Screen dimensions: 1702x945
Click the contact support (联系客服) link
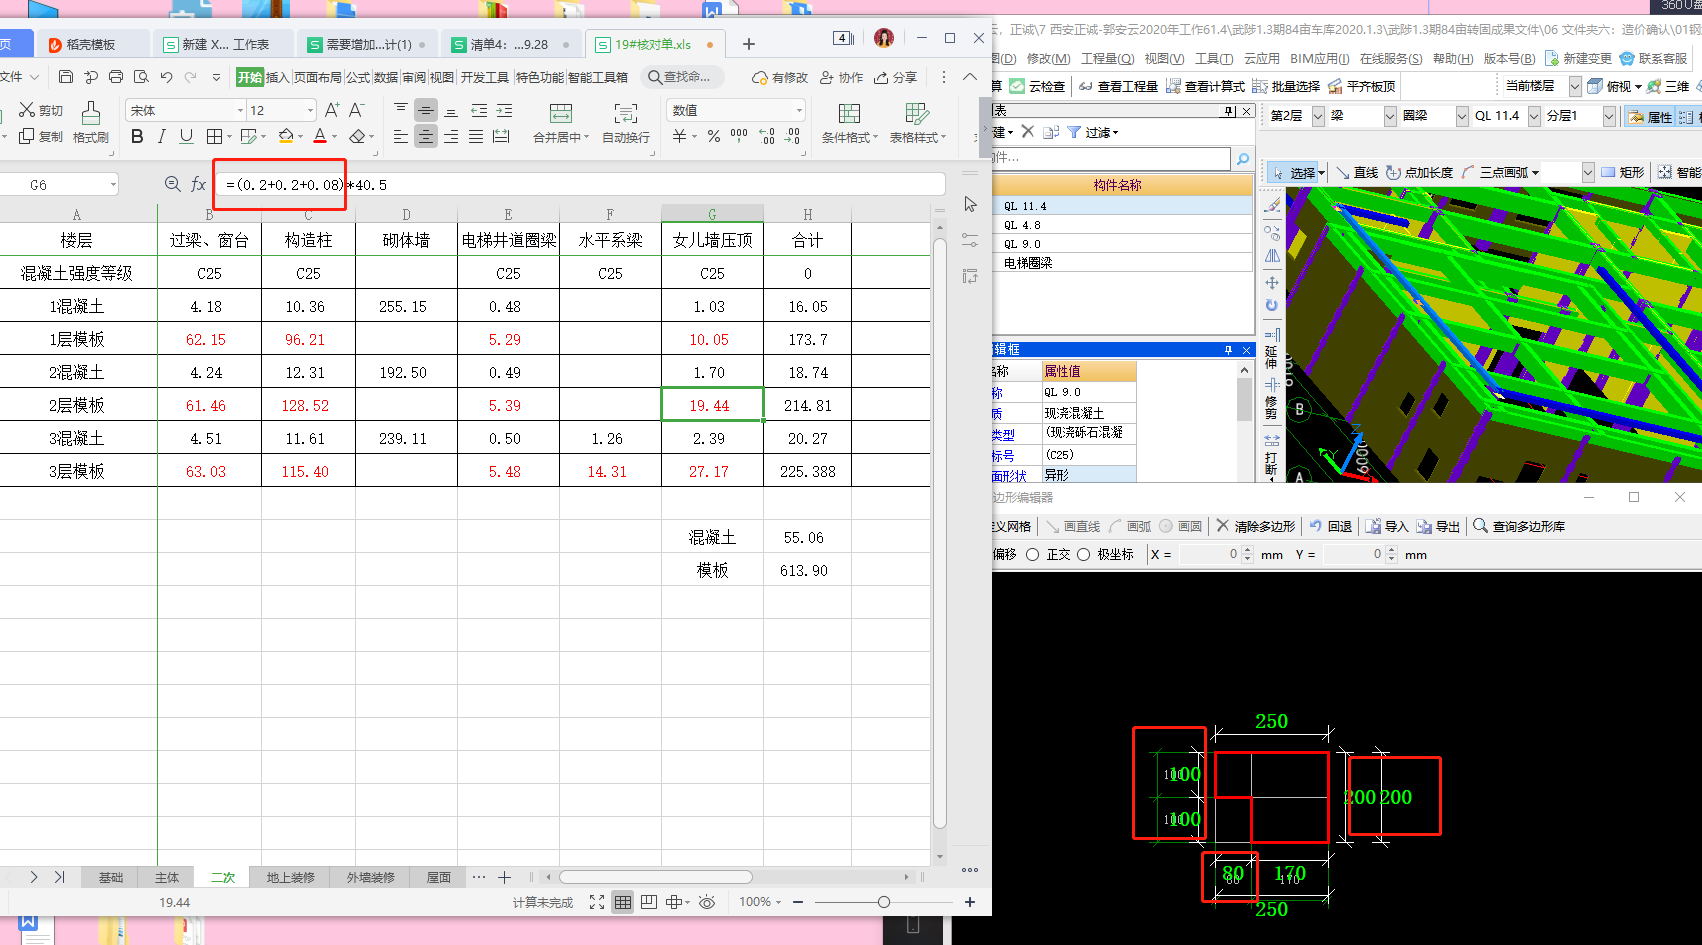[x=1652, y=59]
